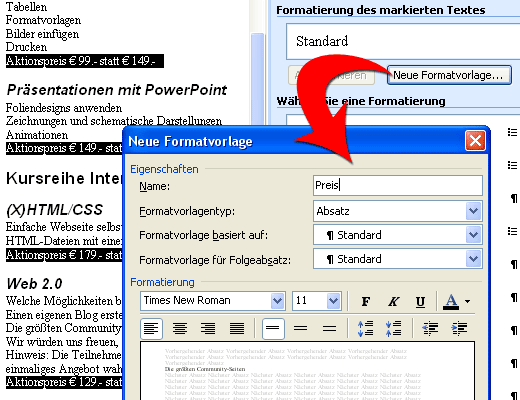Align paragraph right
520x400 pixels.
point(208,329)
